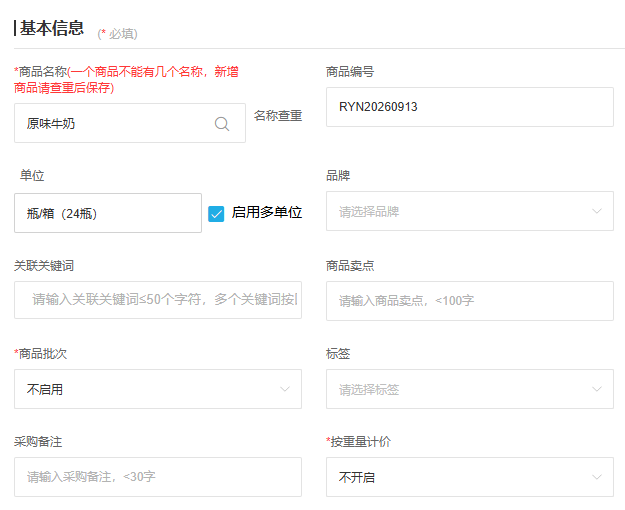Viewport: 625px width, 510px height.
Task: Click the magnifier icon in product name field
Action: [222, 124]
